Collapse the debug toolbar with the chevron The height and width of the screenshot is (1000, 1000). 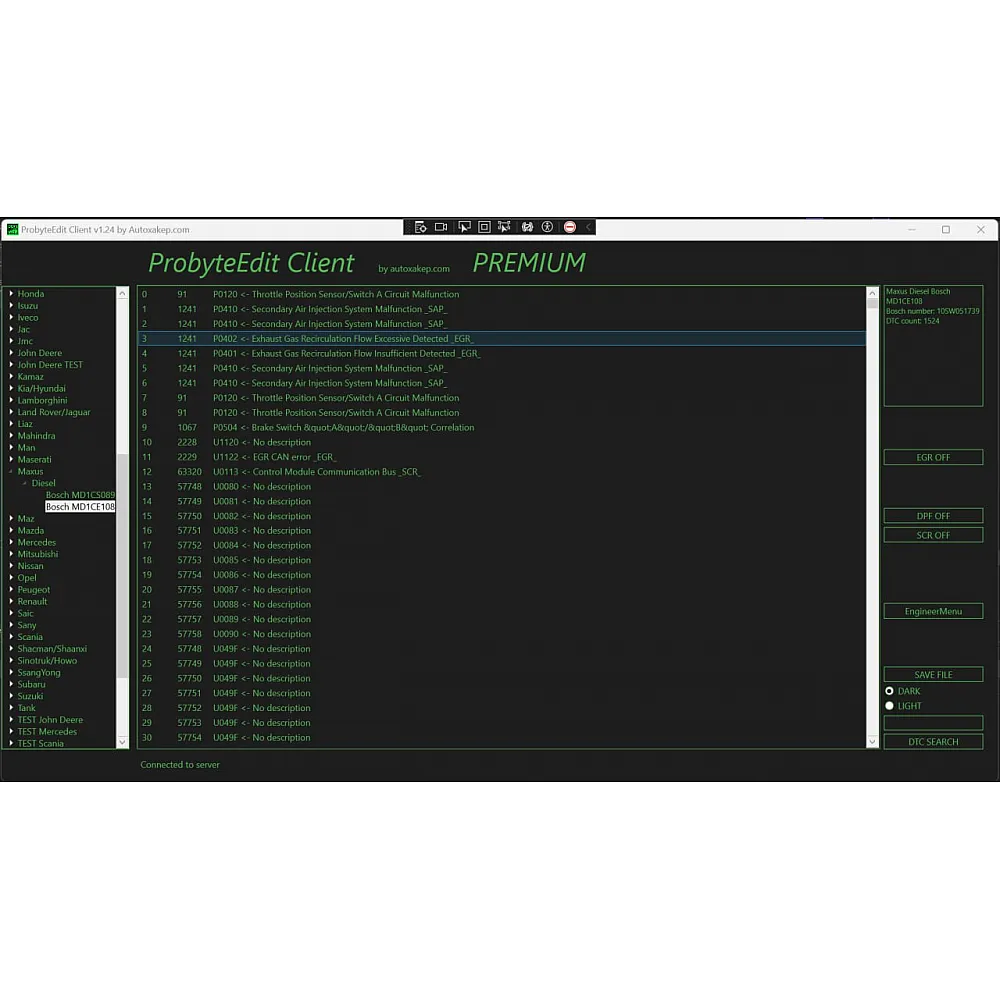pyautogui.click(x=588, y=227)
